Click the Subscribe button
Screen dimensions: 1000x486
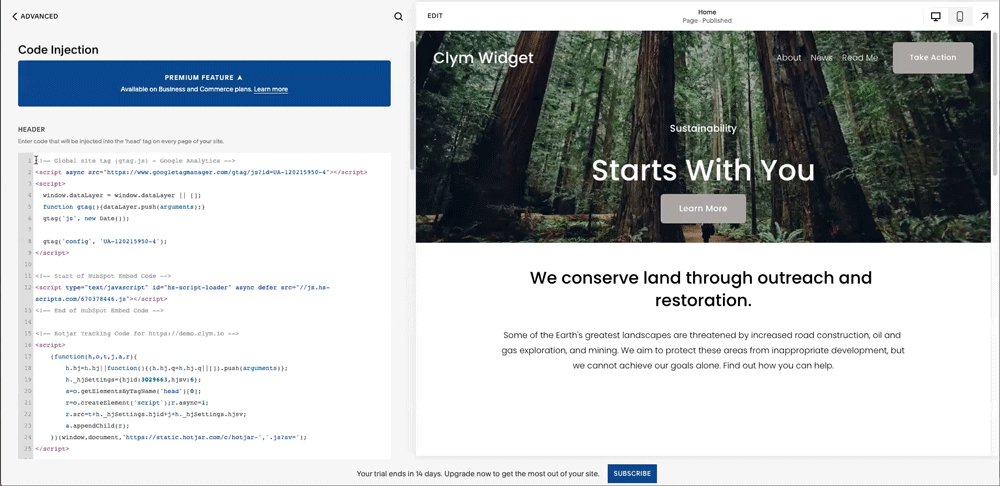tap(632, 474)
